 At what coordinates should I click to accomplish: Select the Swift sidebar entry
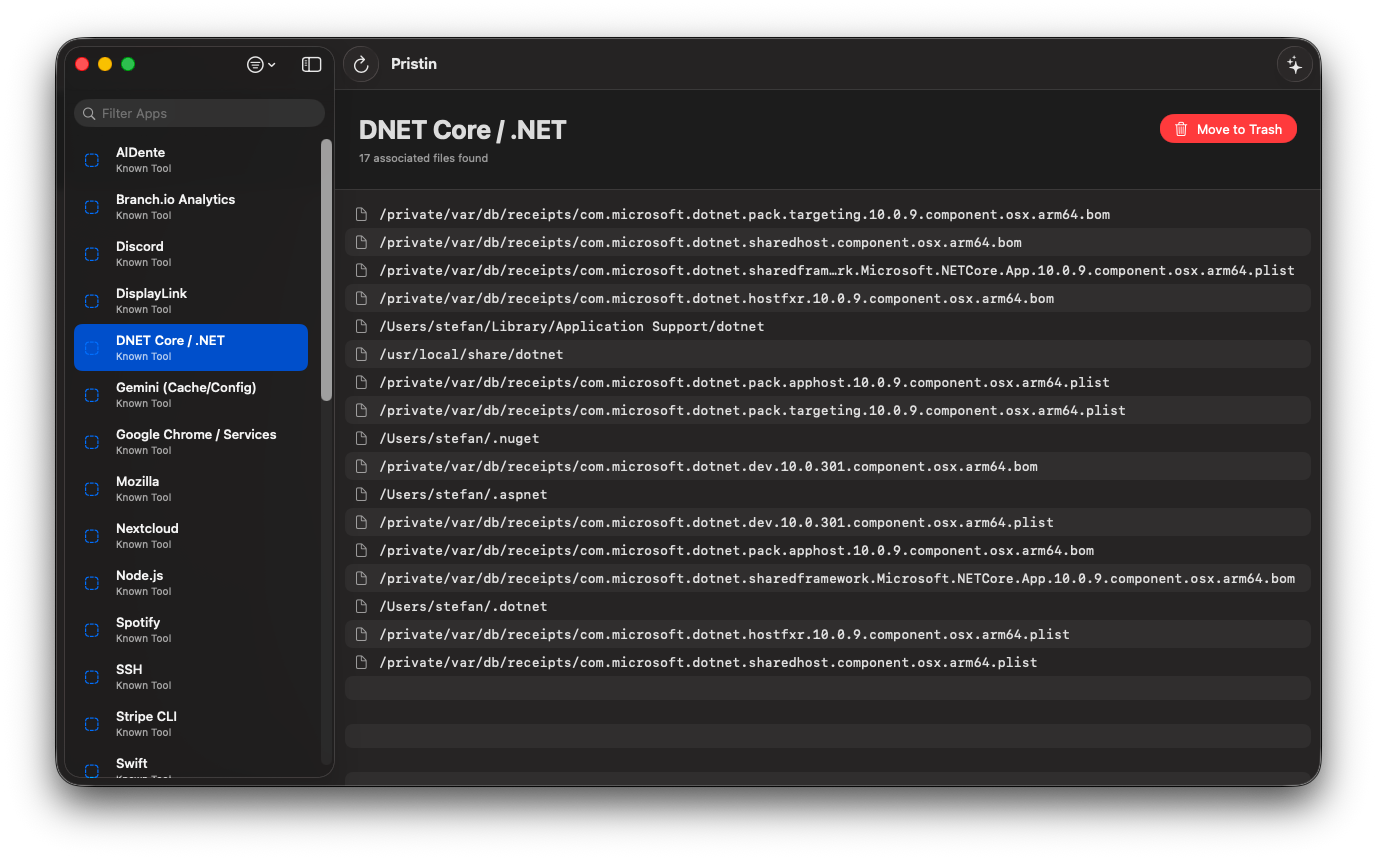(191, 766)
